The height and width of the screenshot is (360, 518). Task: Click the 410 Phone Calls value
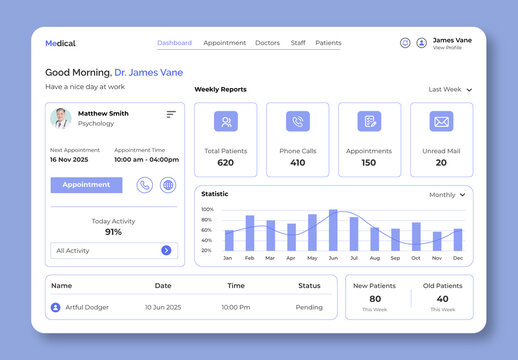[298, 163]
